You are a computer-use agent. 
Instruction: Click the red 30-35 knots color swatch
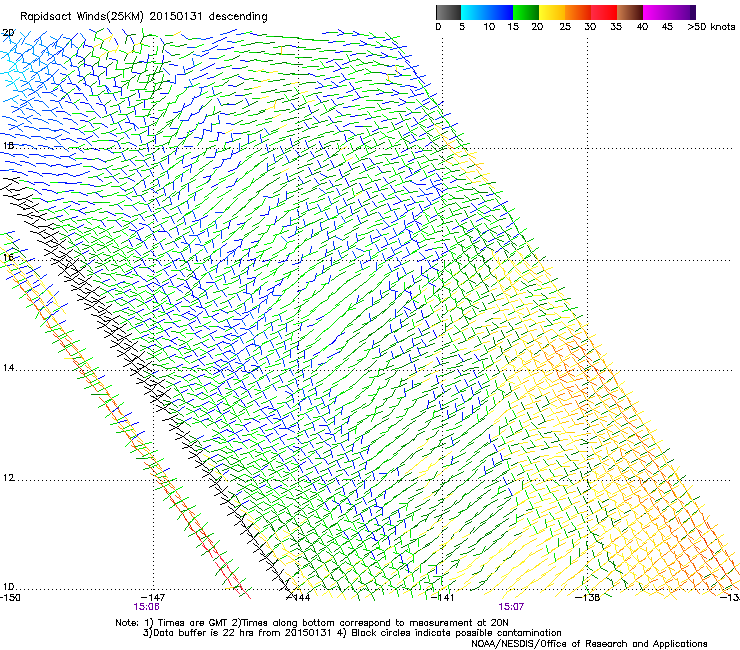604,12
